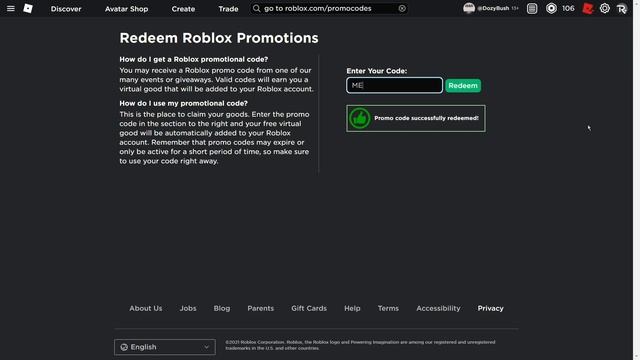
Task: Focus the Enter Your Code field
Action: [x=394, y=85]
